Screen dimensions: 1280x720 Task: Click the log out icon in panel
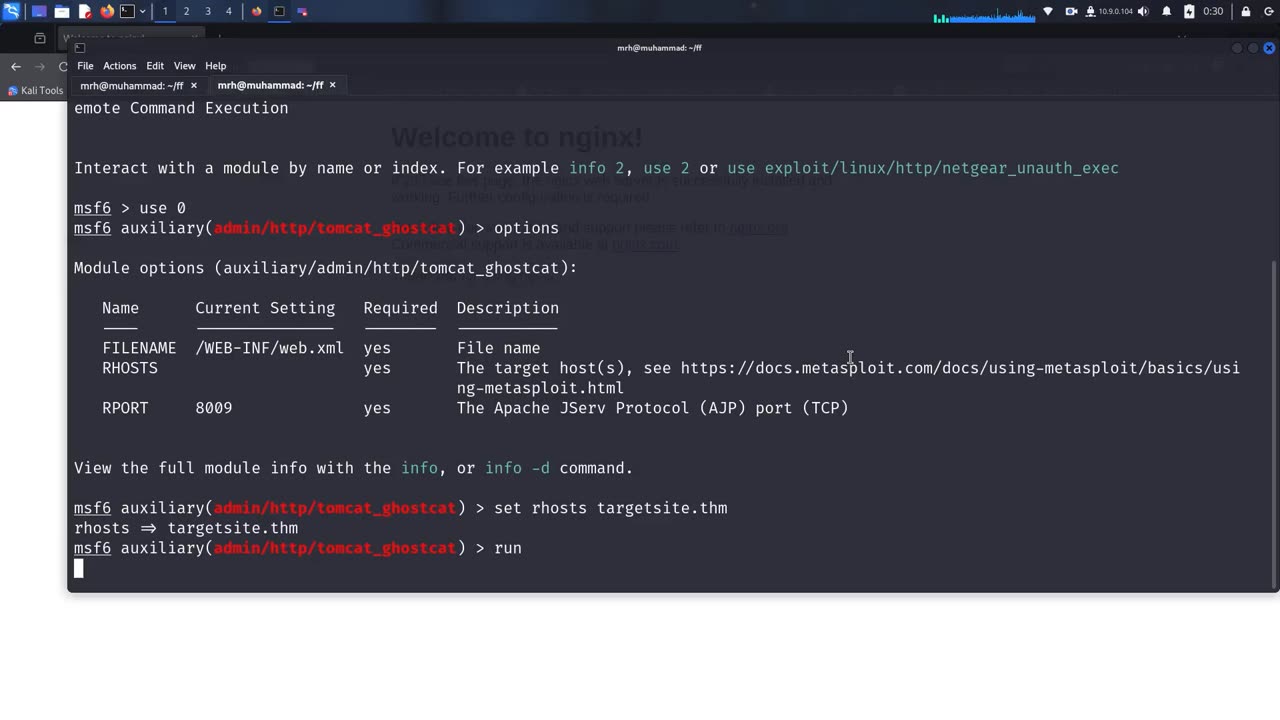tap(1267, 11)
